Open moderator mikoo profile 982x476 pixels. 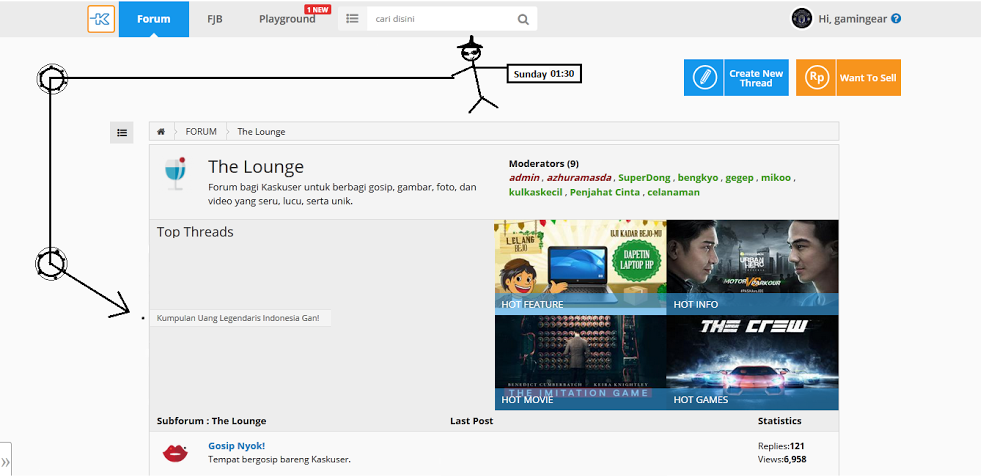pyautogui.click(x=776, y=178)
